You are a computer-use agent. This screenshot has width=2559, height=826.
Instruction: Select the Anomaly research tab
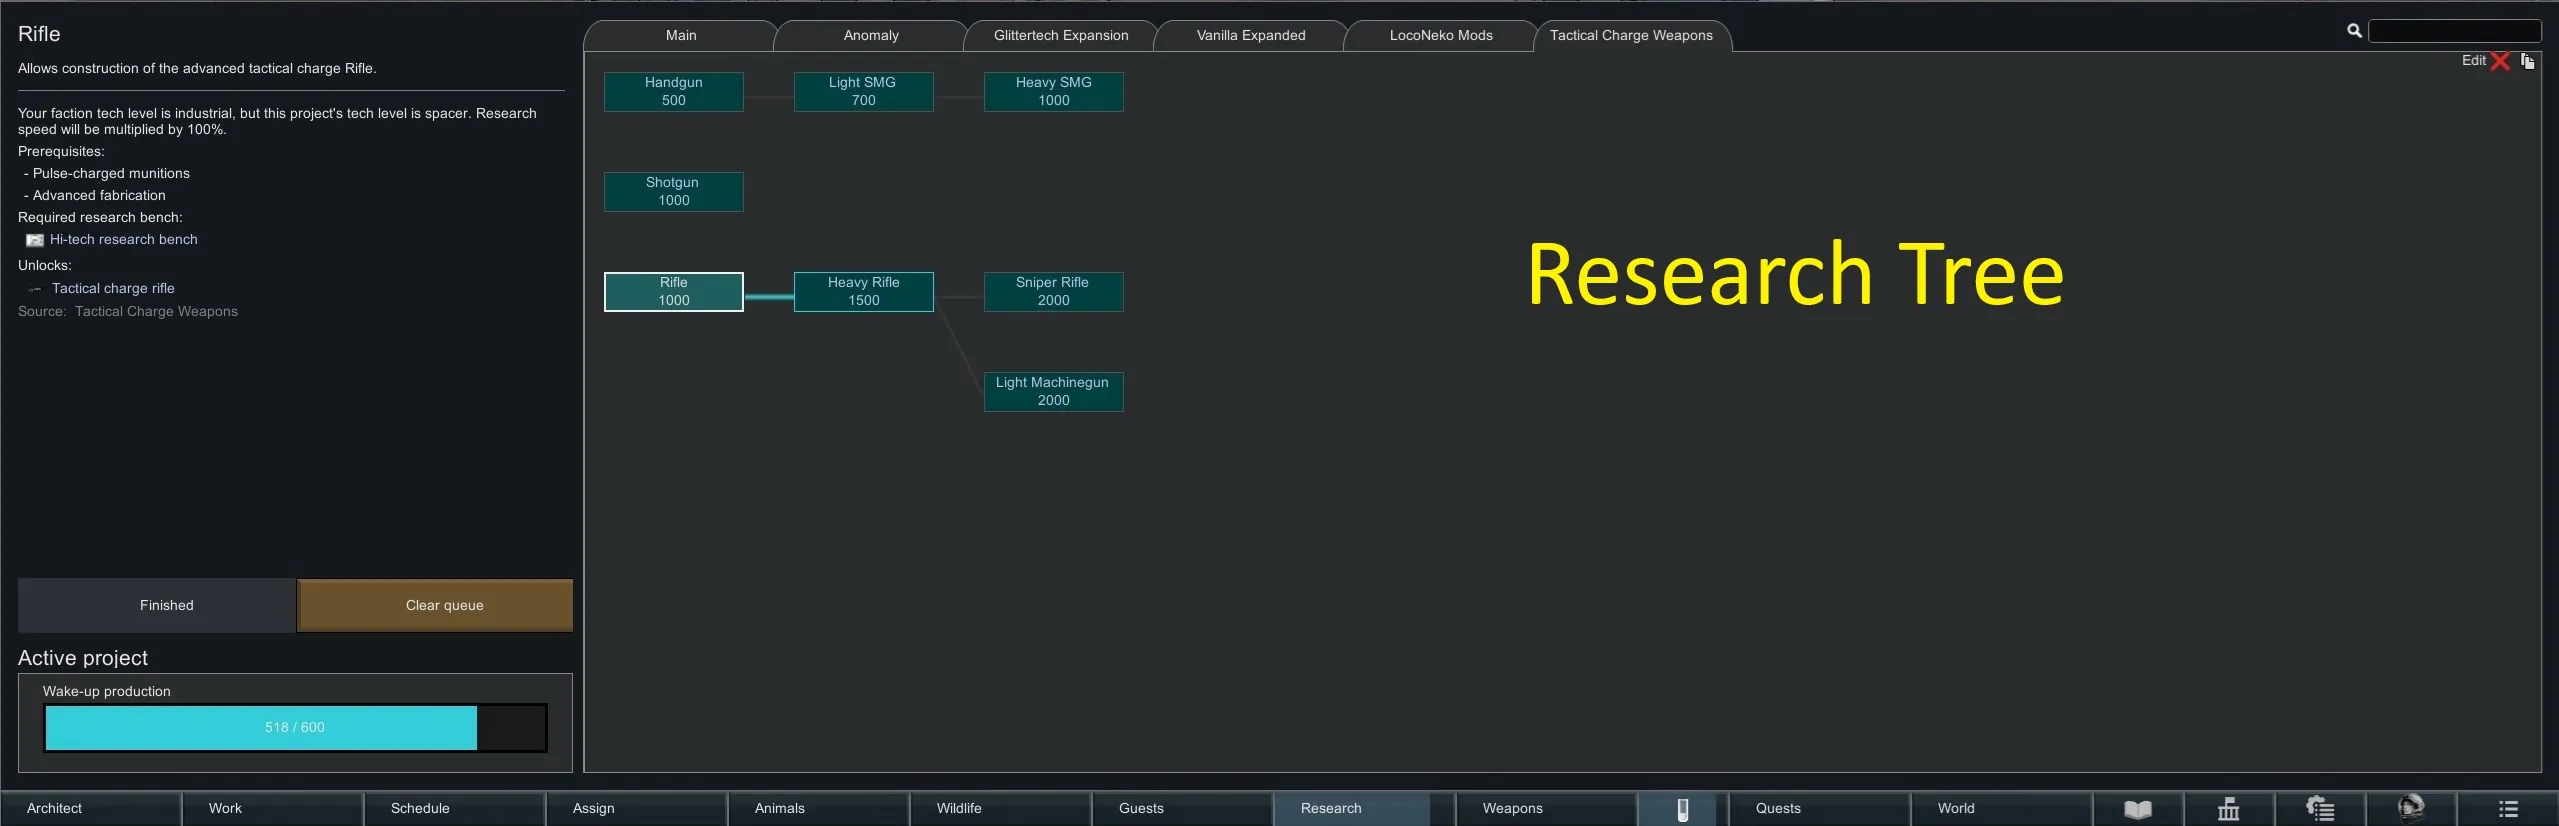(x=870, y=35)
